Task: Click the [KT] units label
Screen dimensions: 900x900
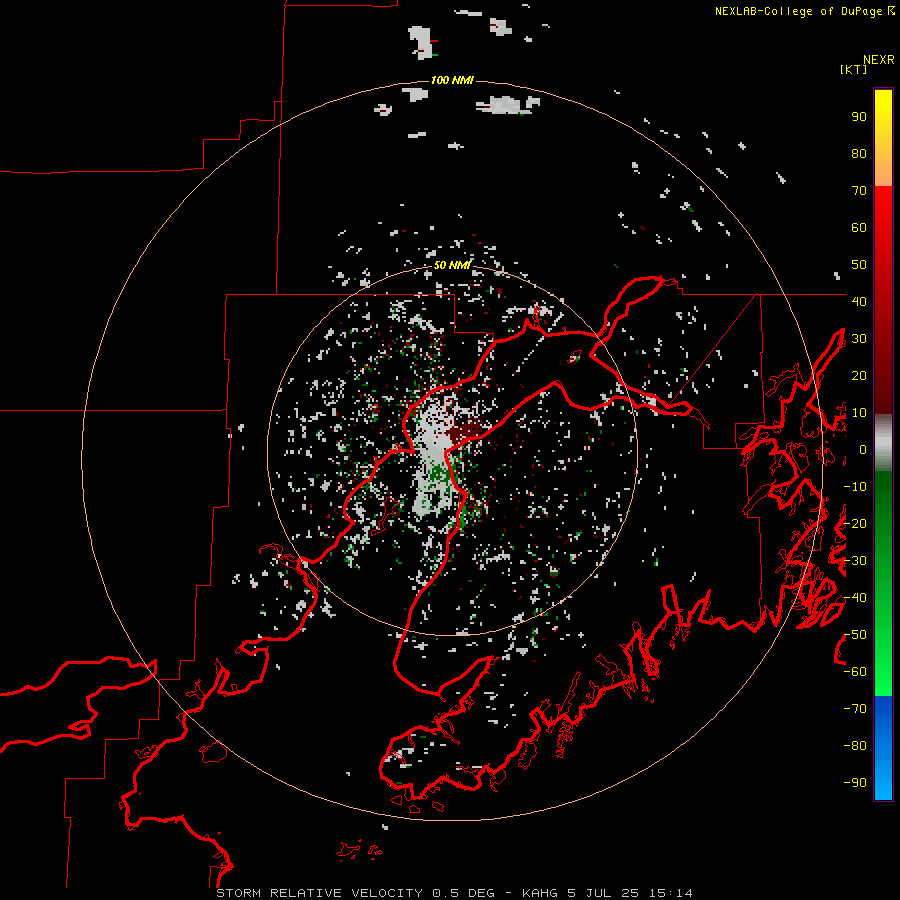Action: click(854, 69)
